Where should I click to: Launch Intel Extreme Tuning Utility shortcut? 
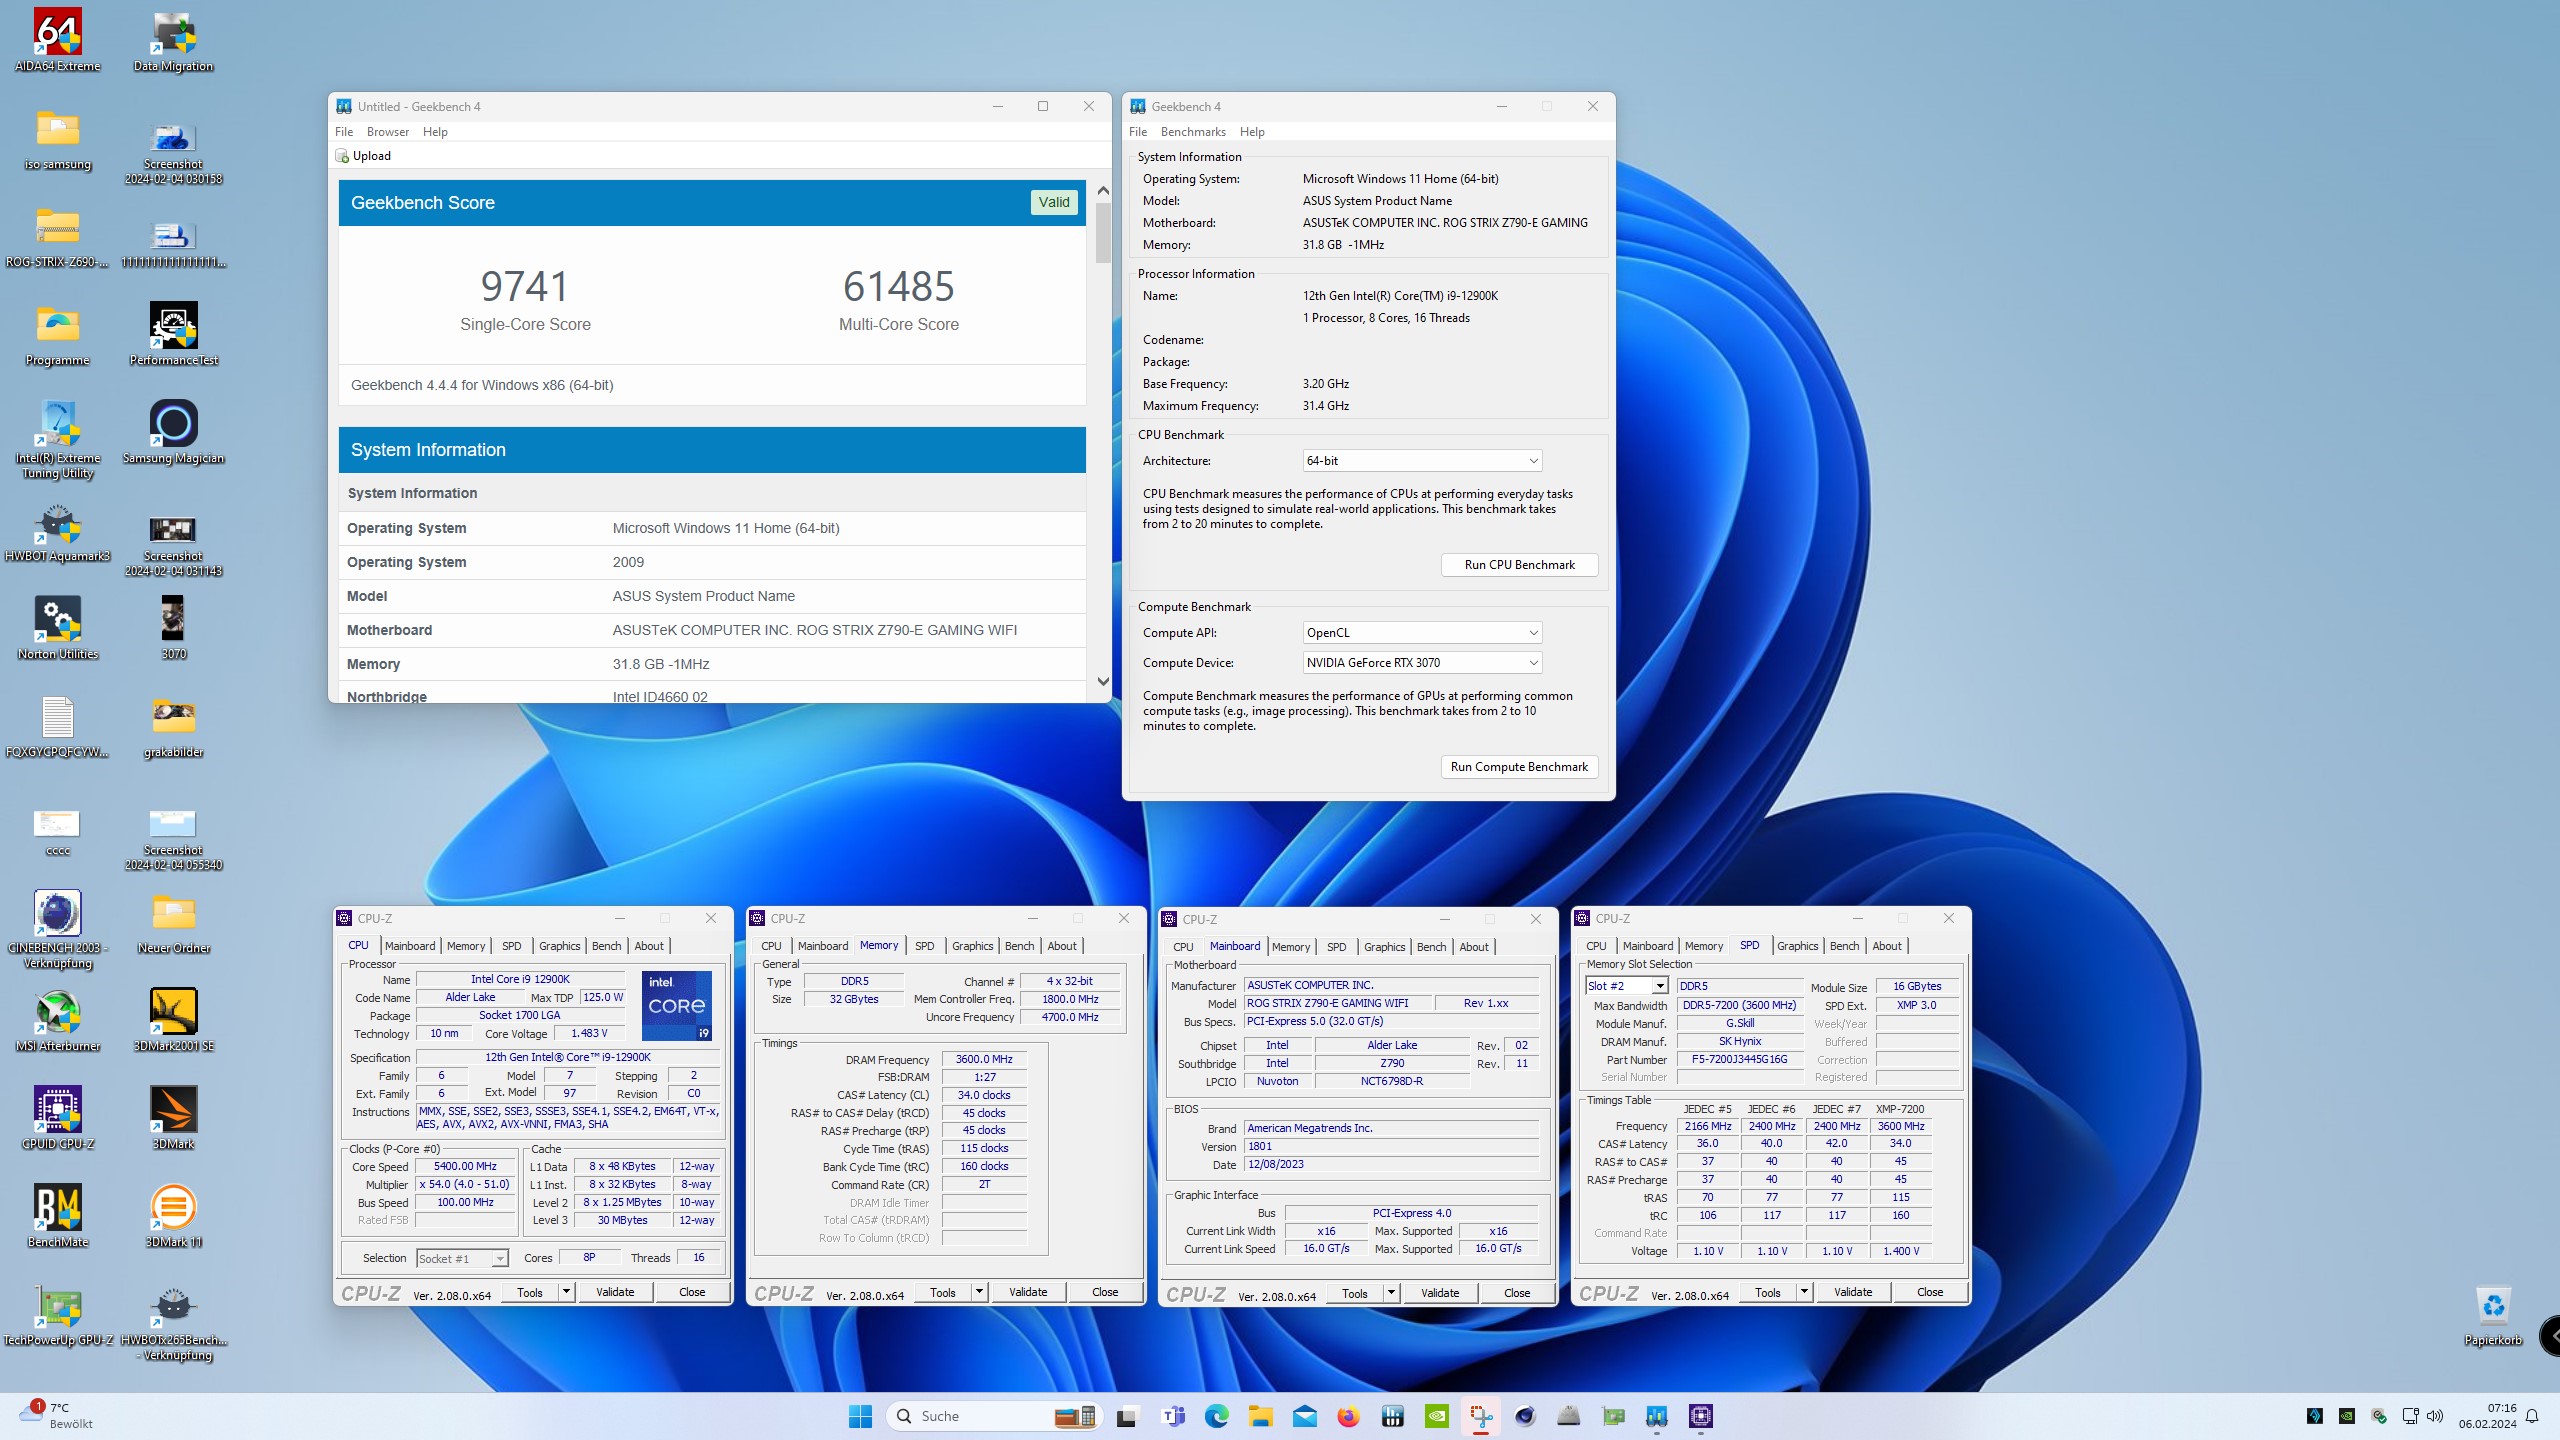(x=58, y=438)
